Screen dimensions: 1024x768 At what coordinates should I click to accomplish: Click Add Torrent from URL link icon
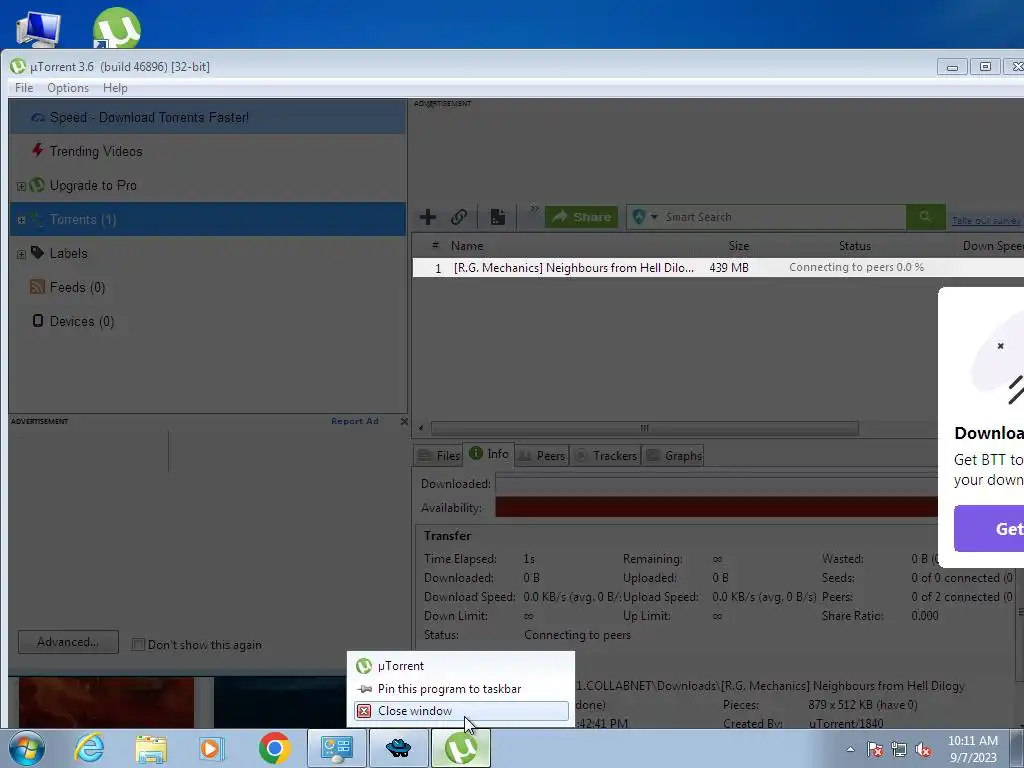pos(459,217)
